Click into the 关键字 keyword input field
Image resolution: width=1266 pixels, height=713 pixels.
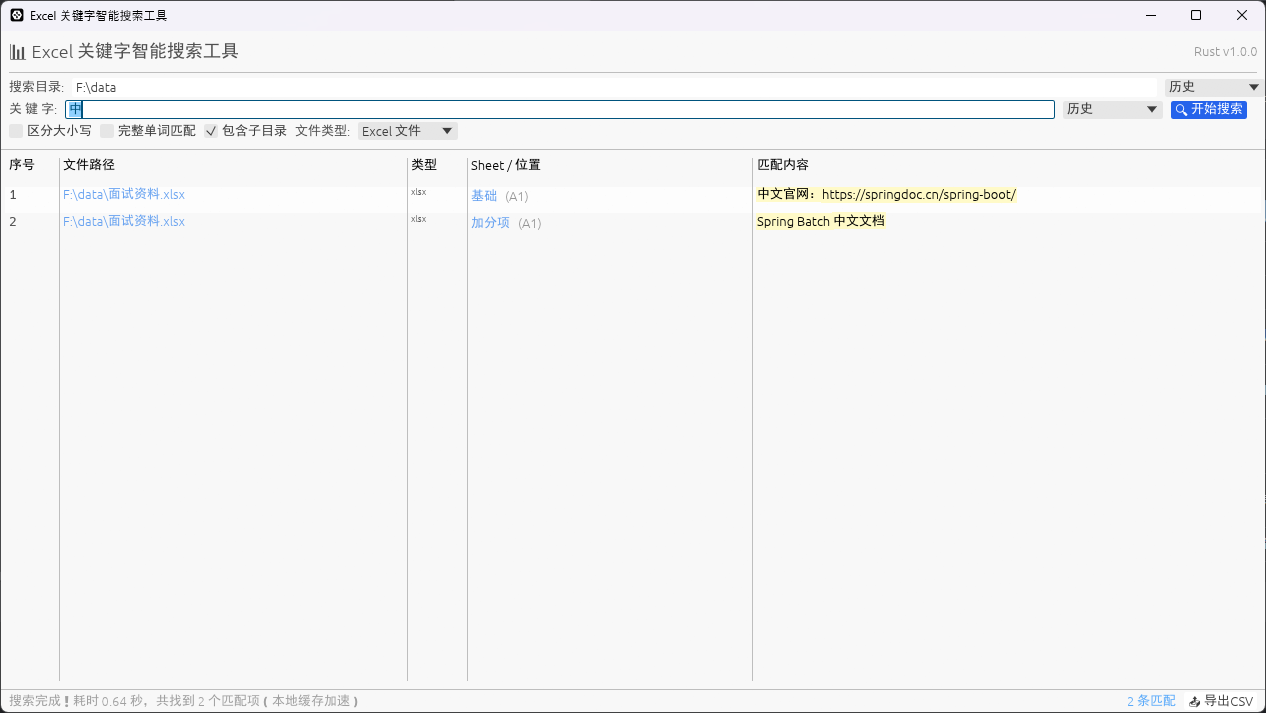[560, 109]
